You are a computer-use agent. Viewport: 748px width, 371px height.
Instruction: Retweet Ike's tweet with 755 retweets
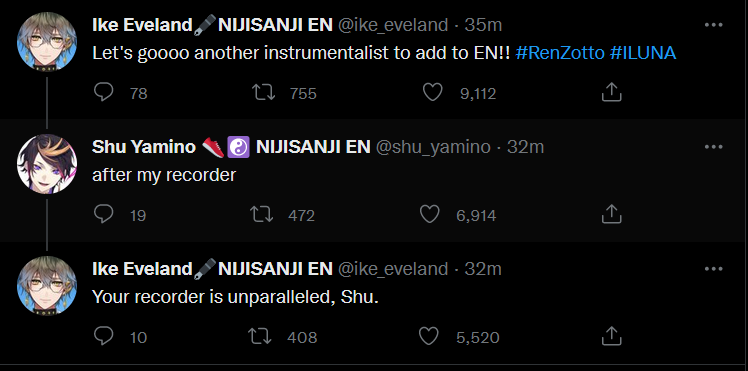pyautogui.click(x=263, y=93)
